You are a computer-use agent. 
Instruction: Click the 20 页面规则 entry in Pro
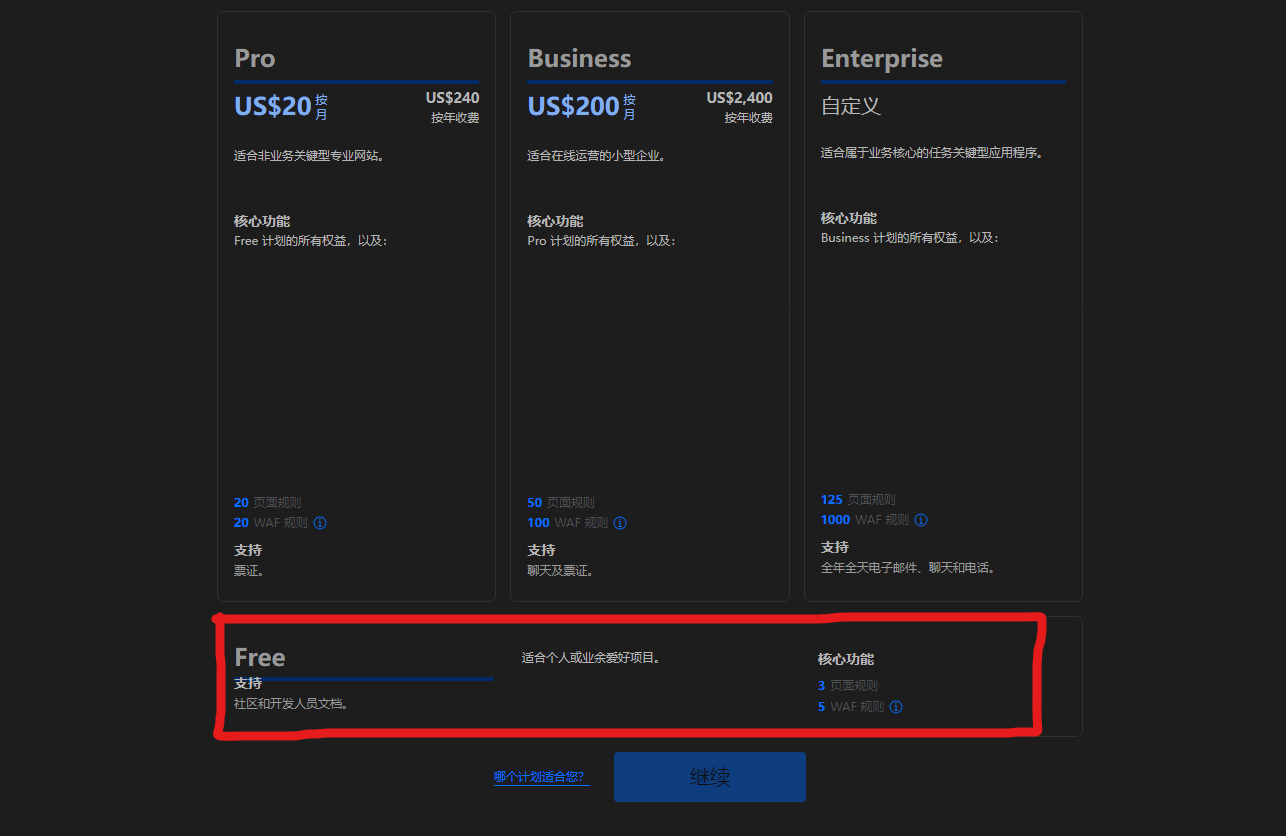pos(267,503)
